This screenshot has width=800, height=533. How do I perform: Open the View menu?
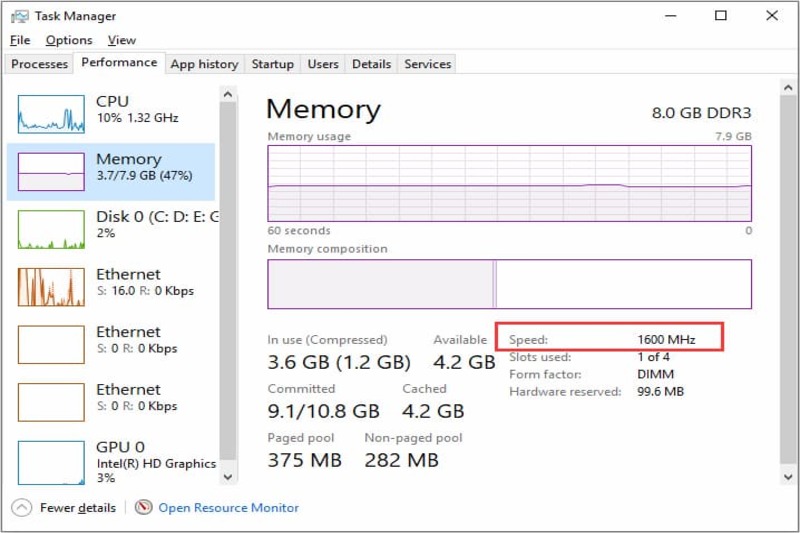[x=122, y=40]
